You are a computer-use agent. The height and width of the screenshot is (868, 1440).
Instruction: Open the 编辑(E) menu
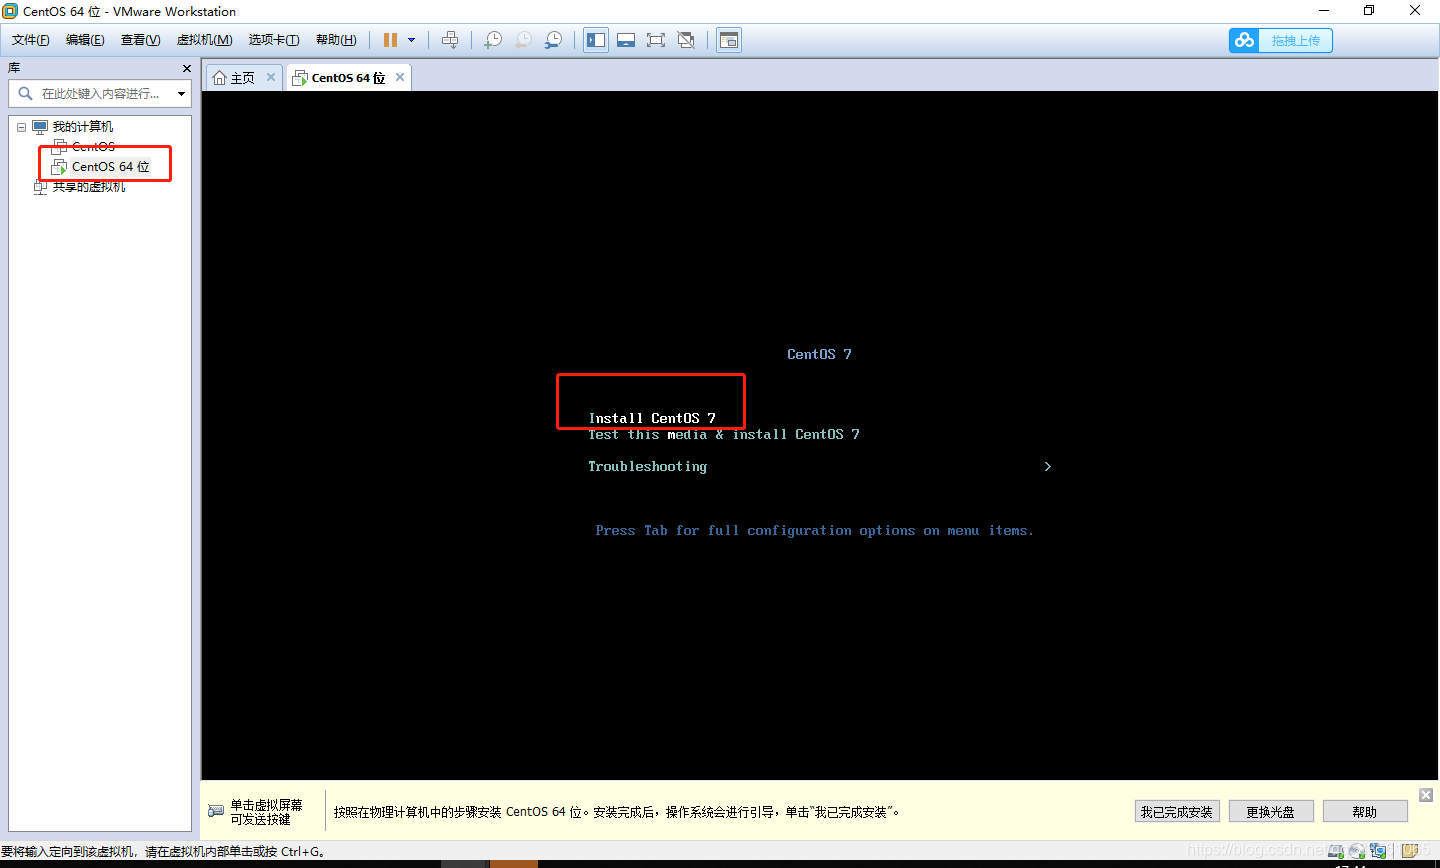(85, 40)
